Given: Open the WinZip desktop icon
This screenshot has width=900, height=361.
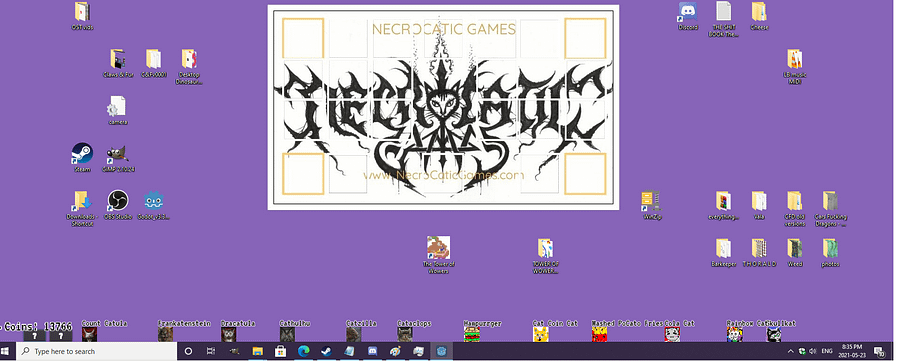Looking at the screenshot, I should [651, 201].
